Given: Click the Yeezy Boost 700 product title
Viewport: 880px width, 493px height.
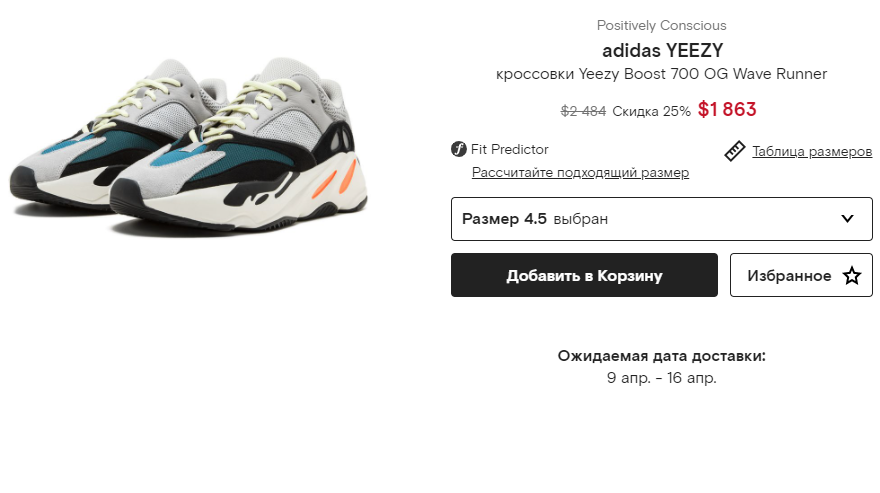Looking at the screenshot, I should coord(662,74).
